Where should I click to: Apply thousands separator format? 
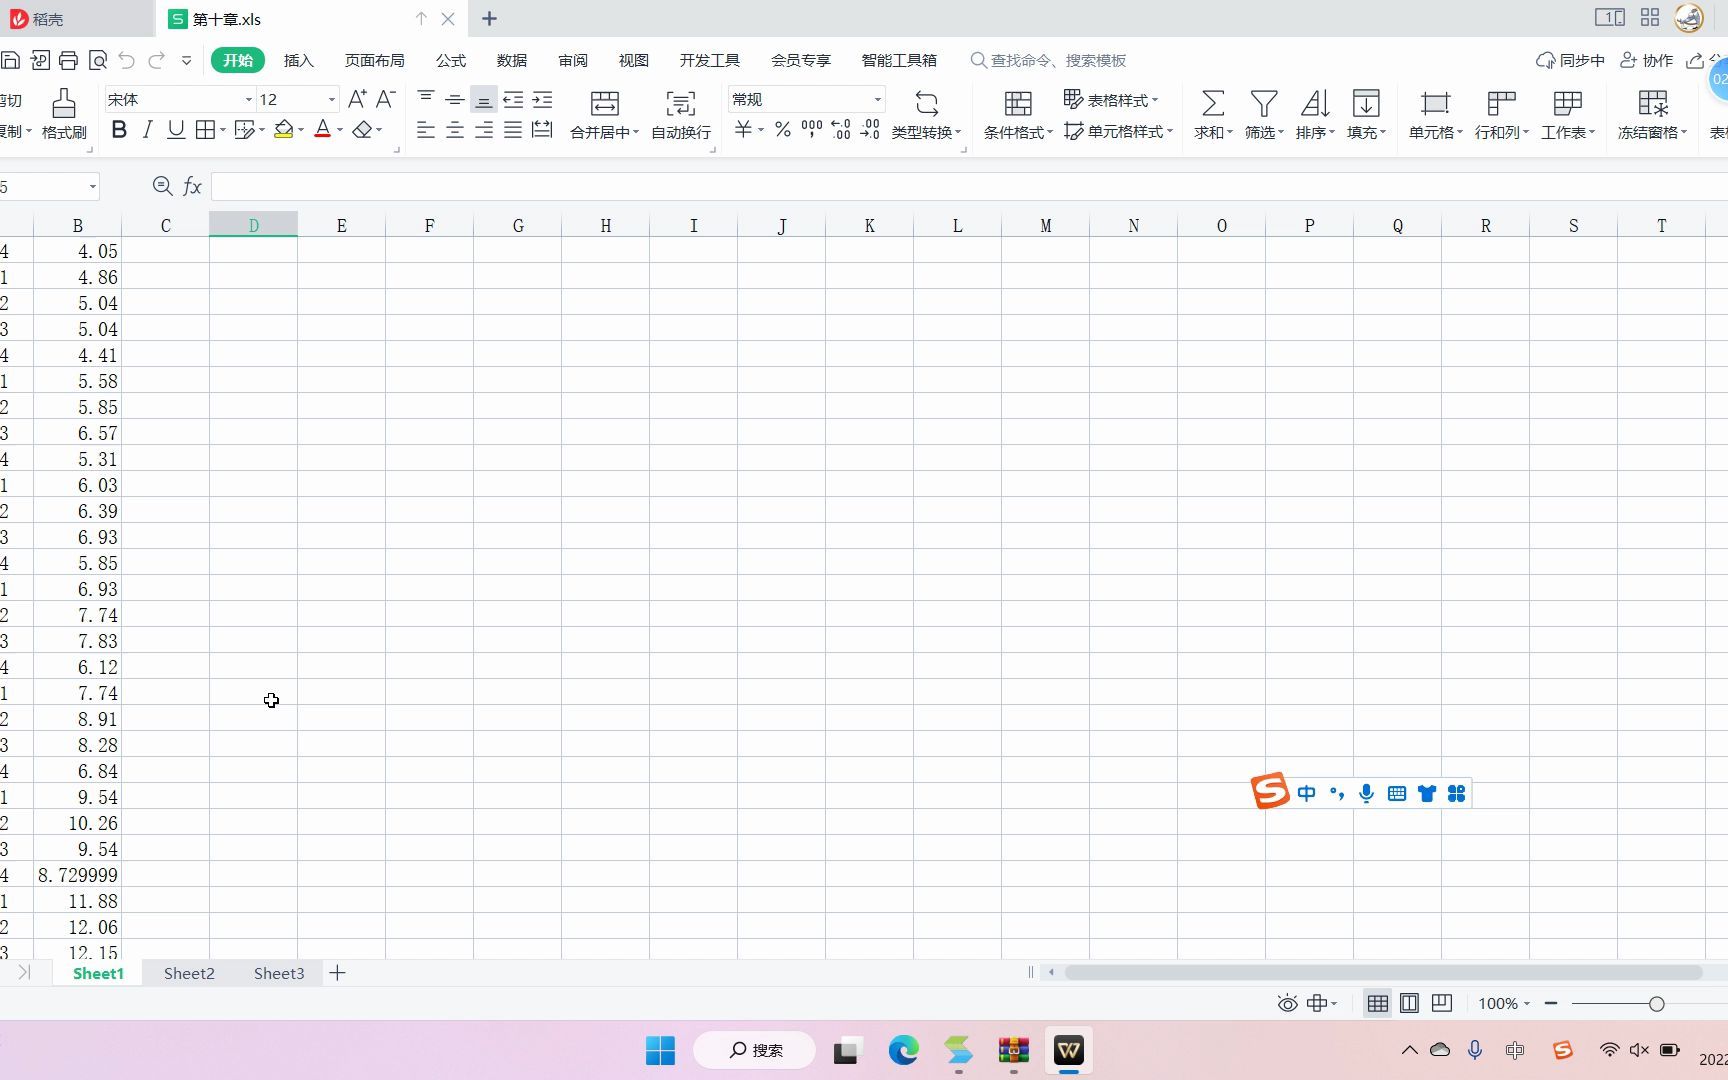(x=812, y=129)
